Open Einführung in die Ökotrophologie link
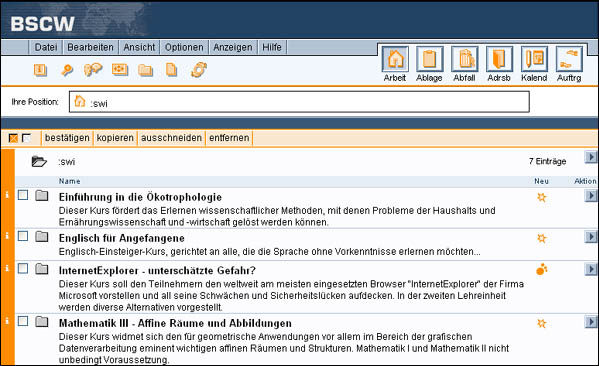Image resolution: width=599 pixels, height=366 pixels. click(140, 197)
